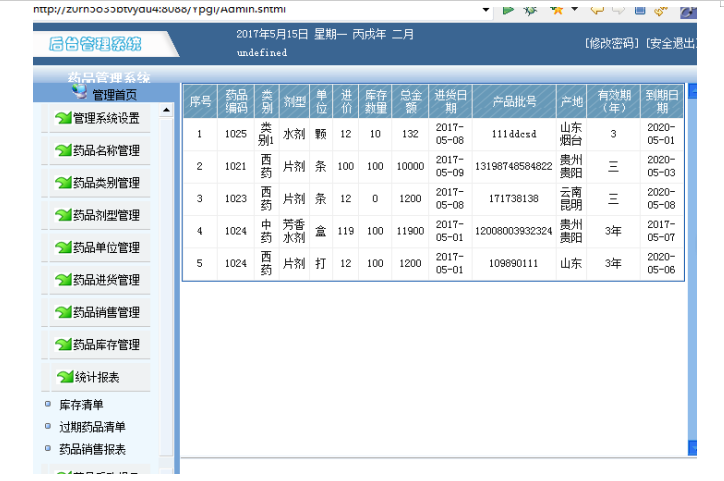Click the 药品编码 column header
724x481 pixels.
coord(236,101)
